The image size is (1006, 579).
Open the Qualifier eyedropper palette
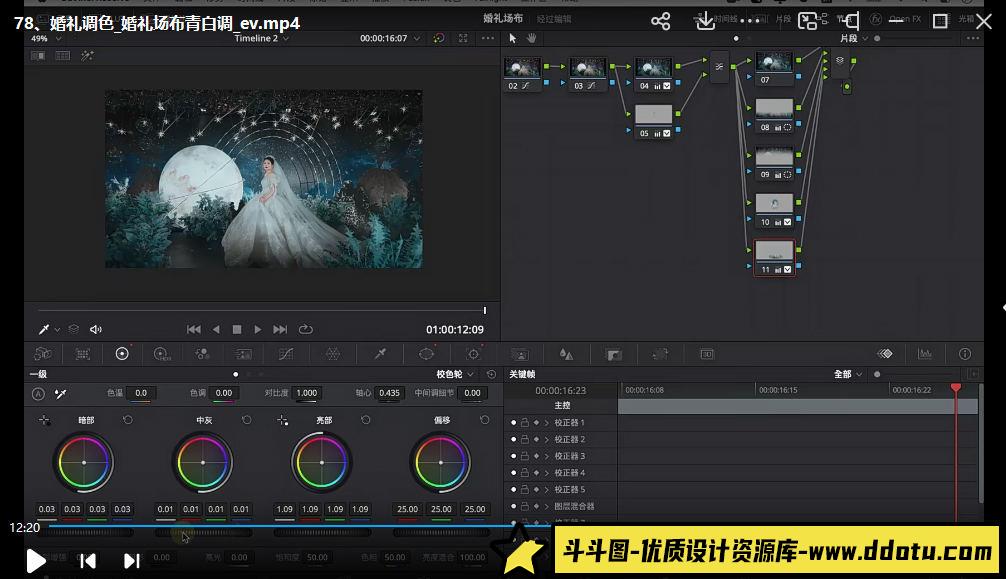380,354
